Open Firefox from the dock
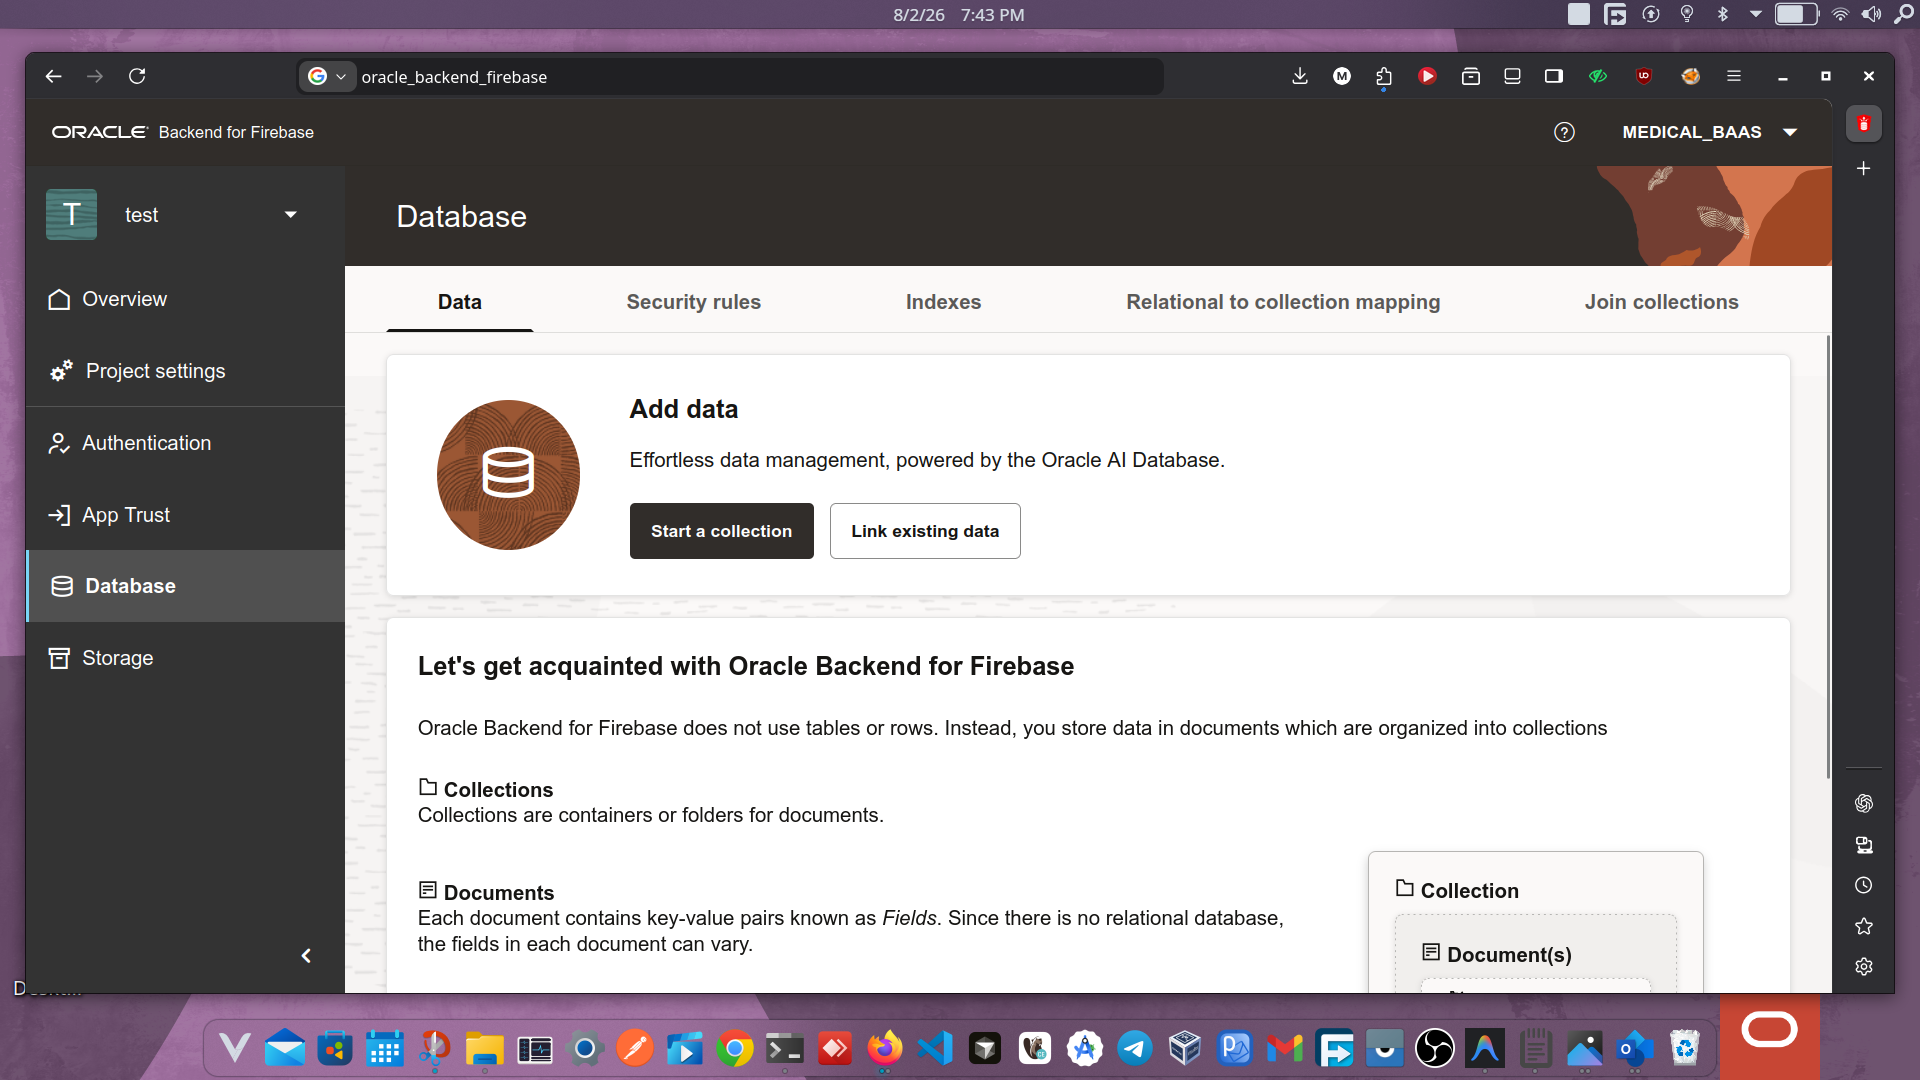This screenshot has height=1080, width=1920. (884, 1049)
